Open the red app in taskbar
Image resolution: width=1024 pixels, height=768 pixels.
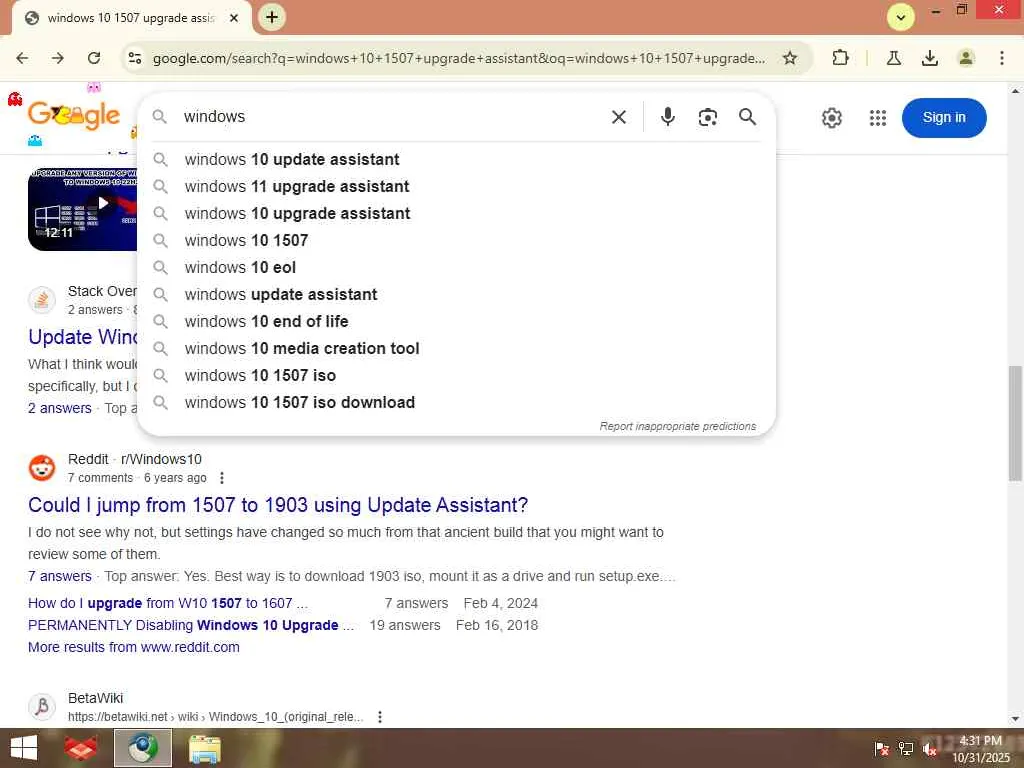pos(81,748)
